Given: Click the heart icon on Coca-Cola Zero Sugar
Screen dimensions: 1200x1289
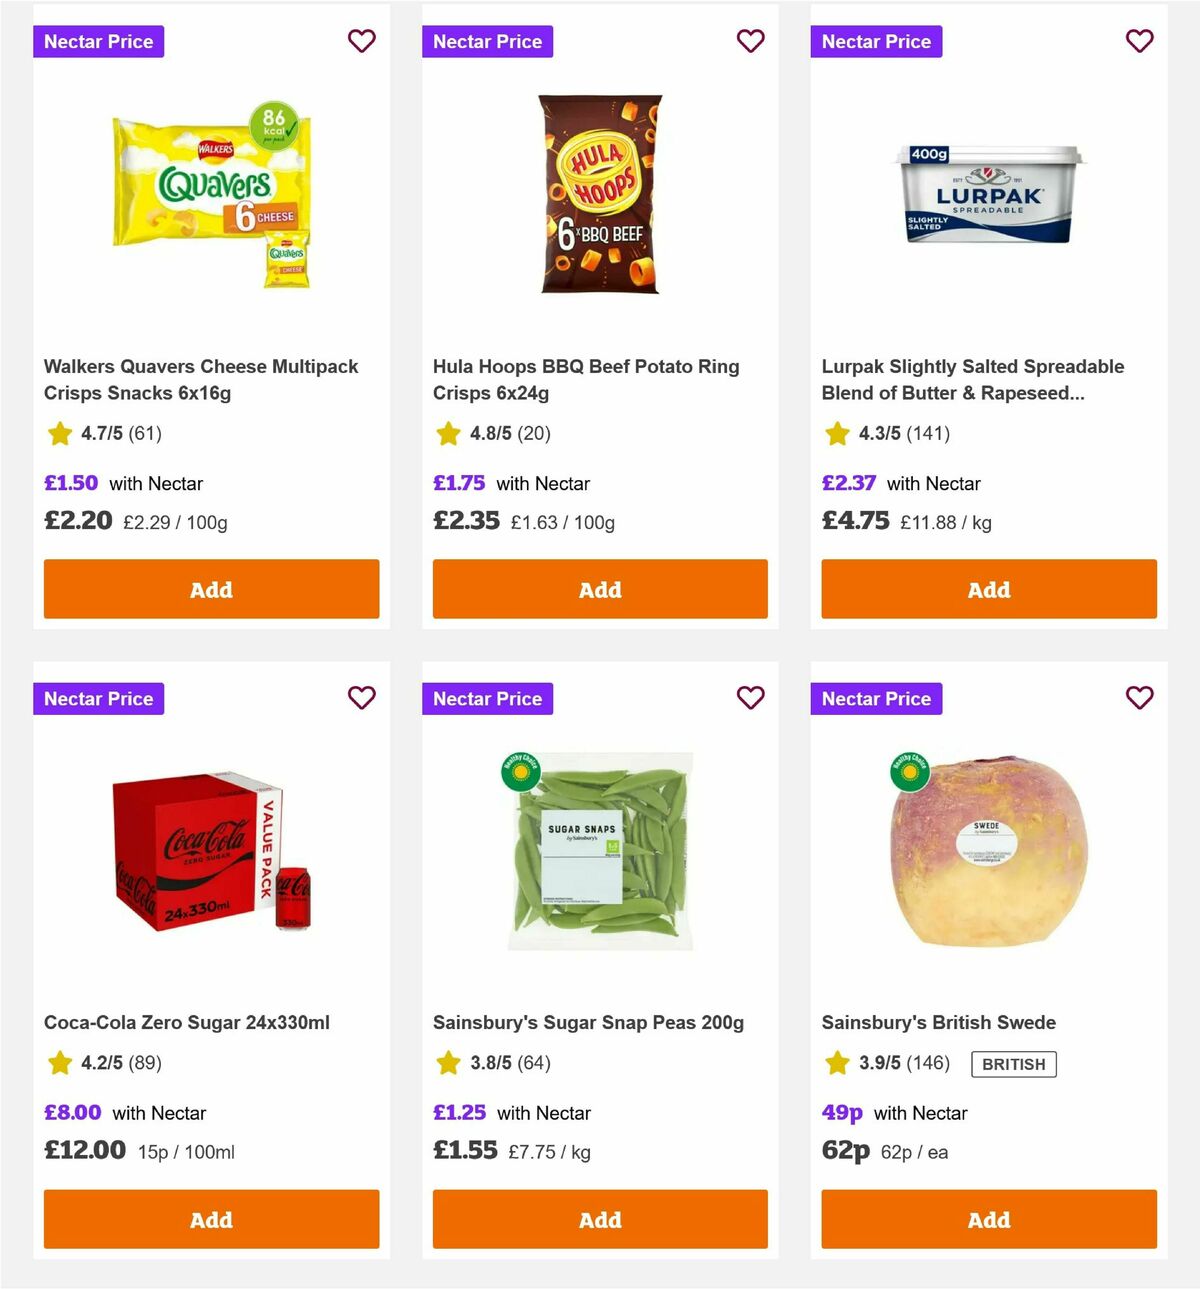Looking at the screenshot, I should (362, 698).
